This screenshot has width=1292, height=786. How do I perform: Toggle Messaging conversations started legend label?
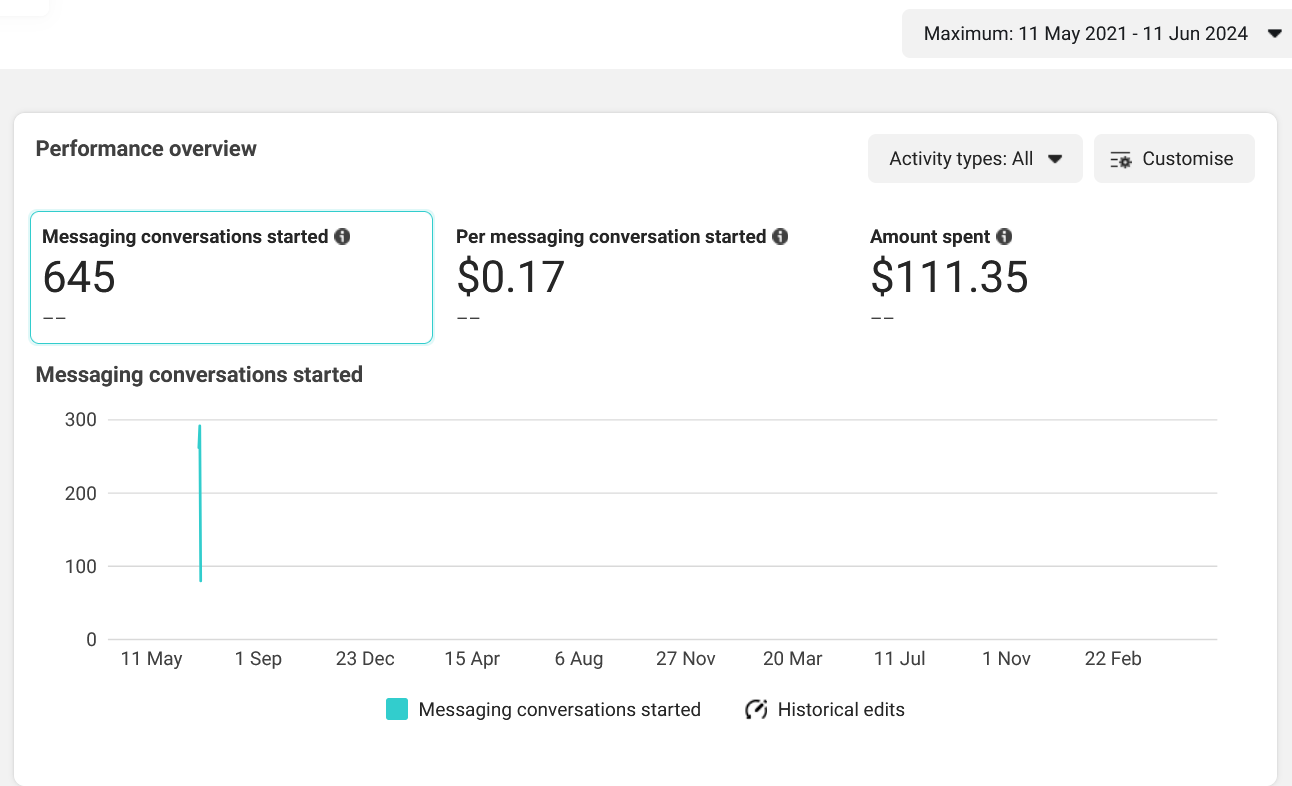(559, 710)
